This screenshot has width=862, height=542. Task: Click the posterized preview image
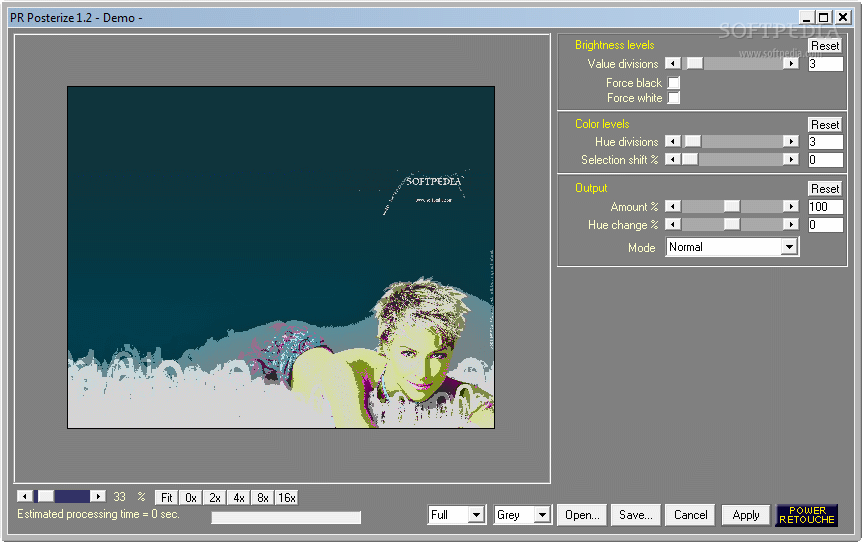pos(281,257)
